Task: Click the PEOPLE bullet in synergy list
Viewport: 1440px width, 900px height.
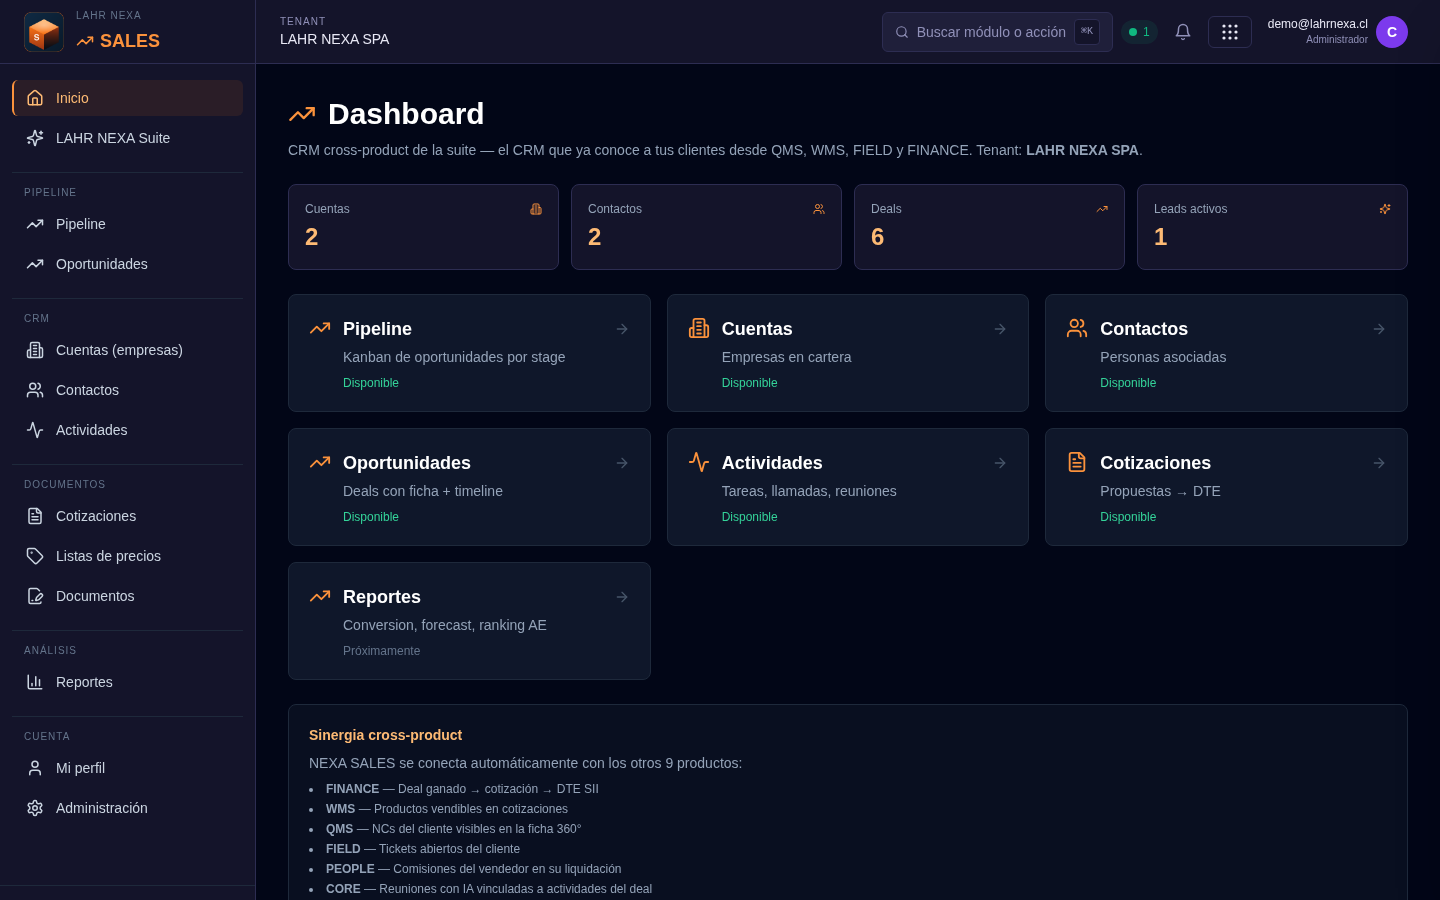Action: (x=473, y=869)
